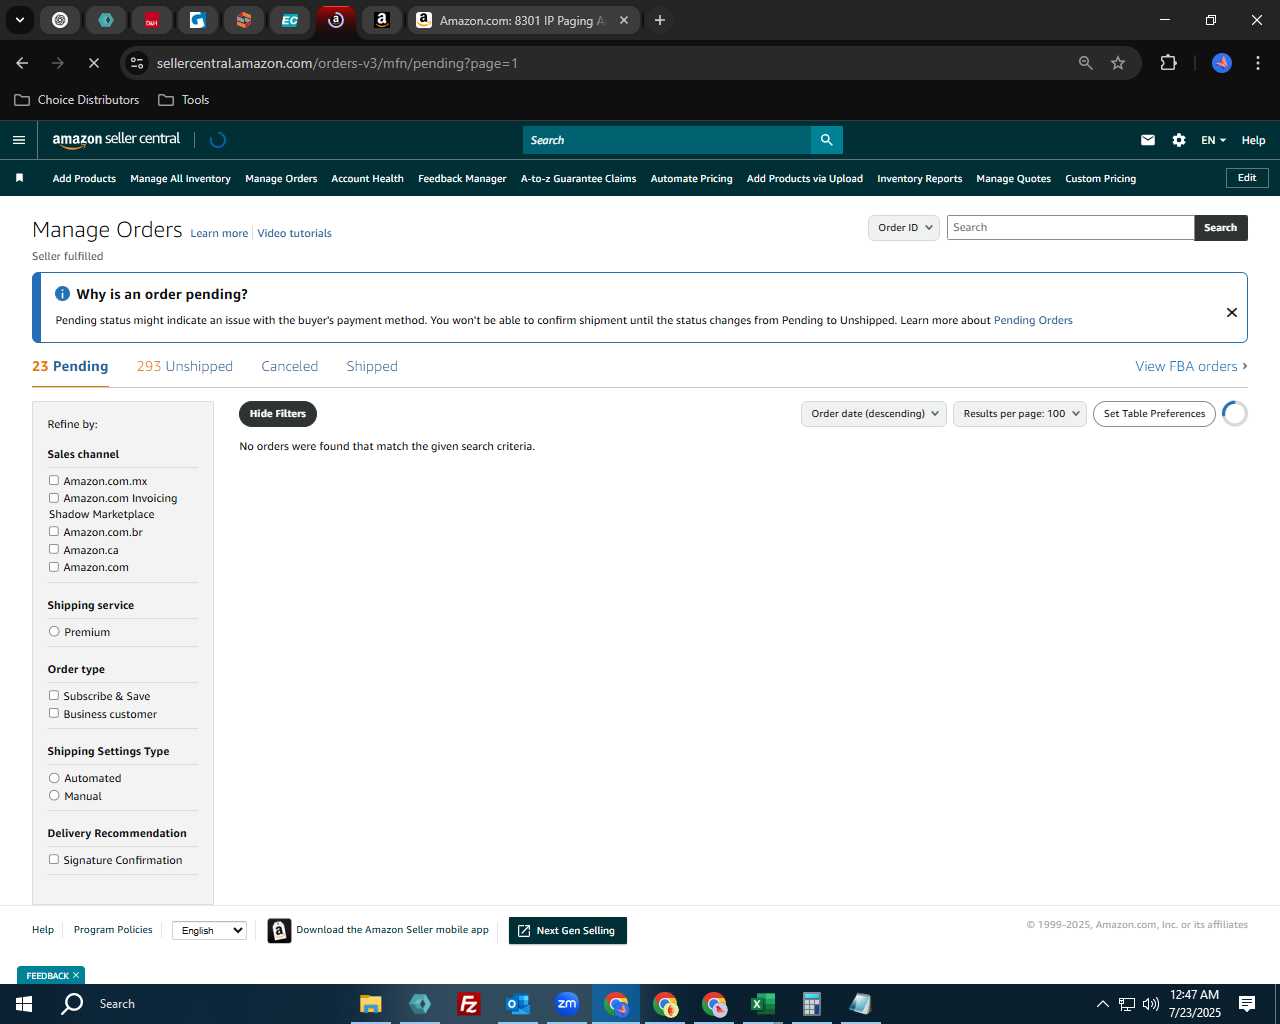Open Manage All Inventory menu item
This screenshot has width=1280, height=1024.
[x=180, y=179]
